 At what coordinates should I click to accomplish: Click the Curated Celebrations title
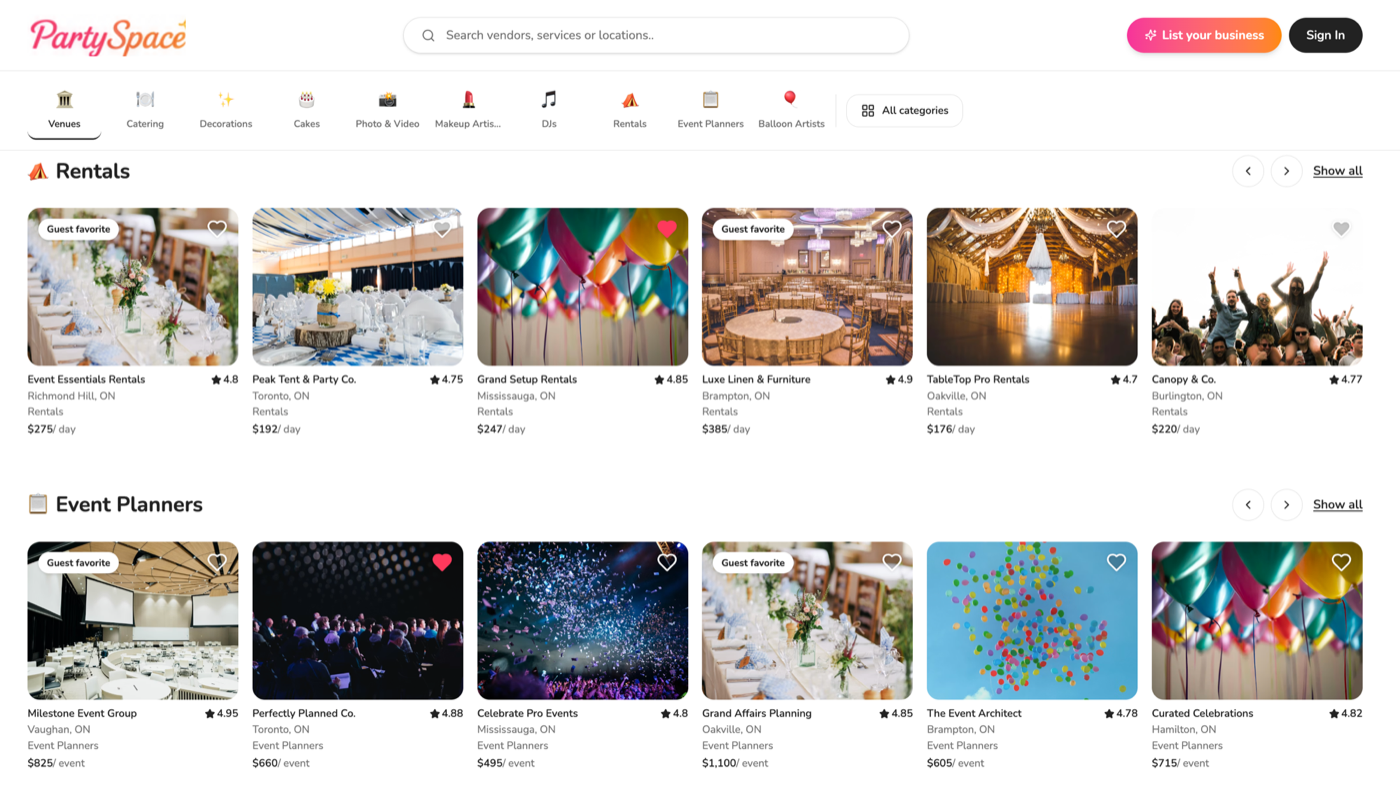1202,714
